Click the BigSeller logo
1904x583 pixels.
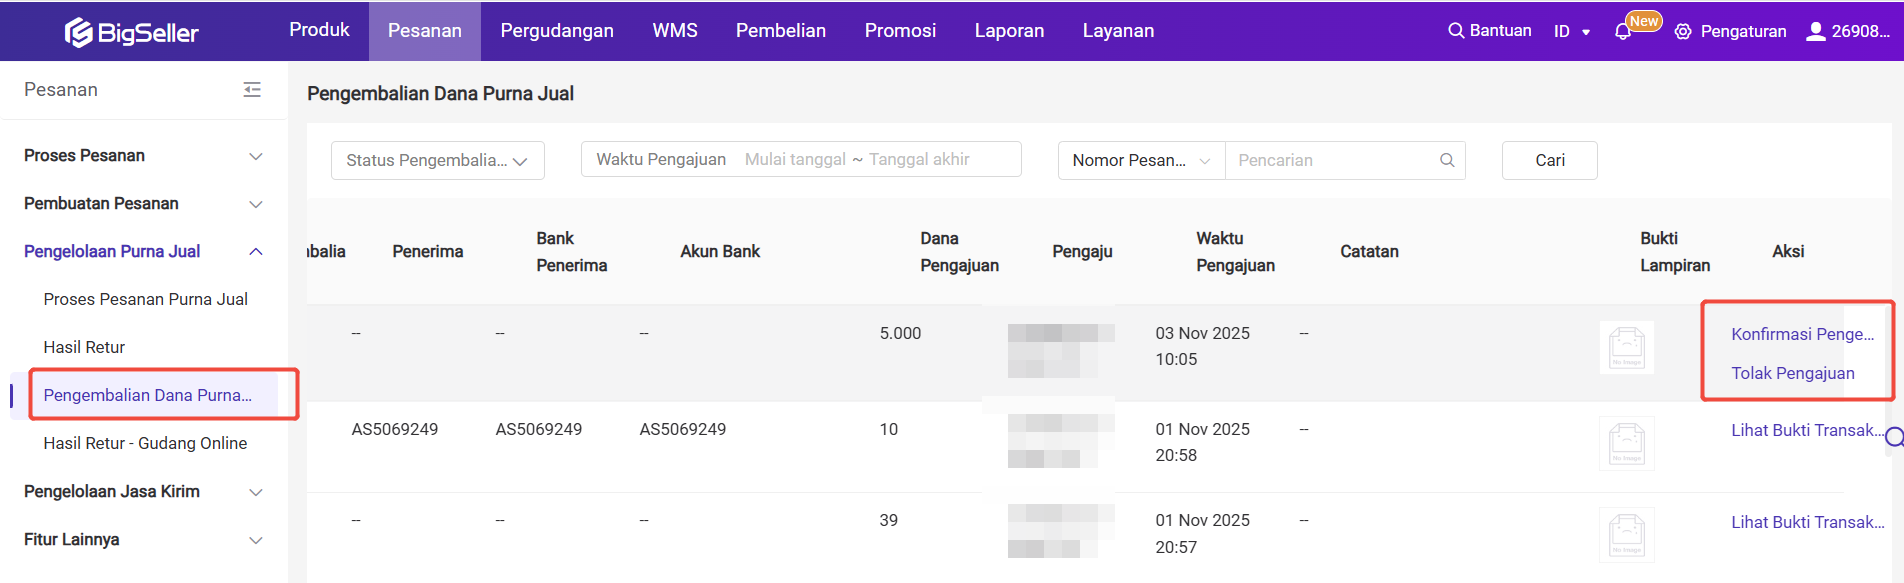132,32
